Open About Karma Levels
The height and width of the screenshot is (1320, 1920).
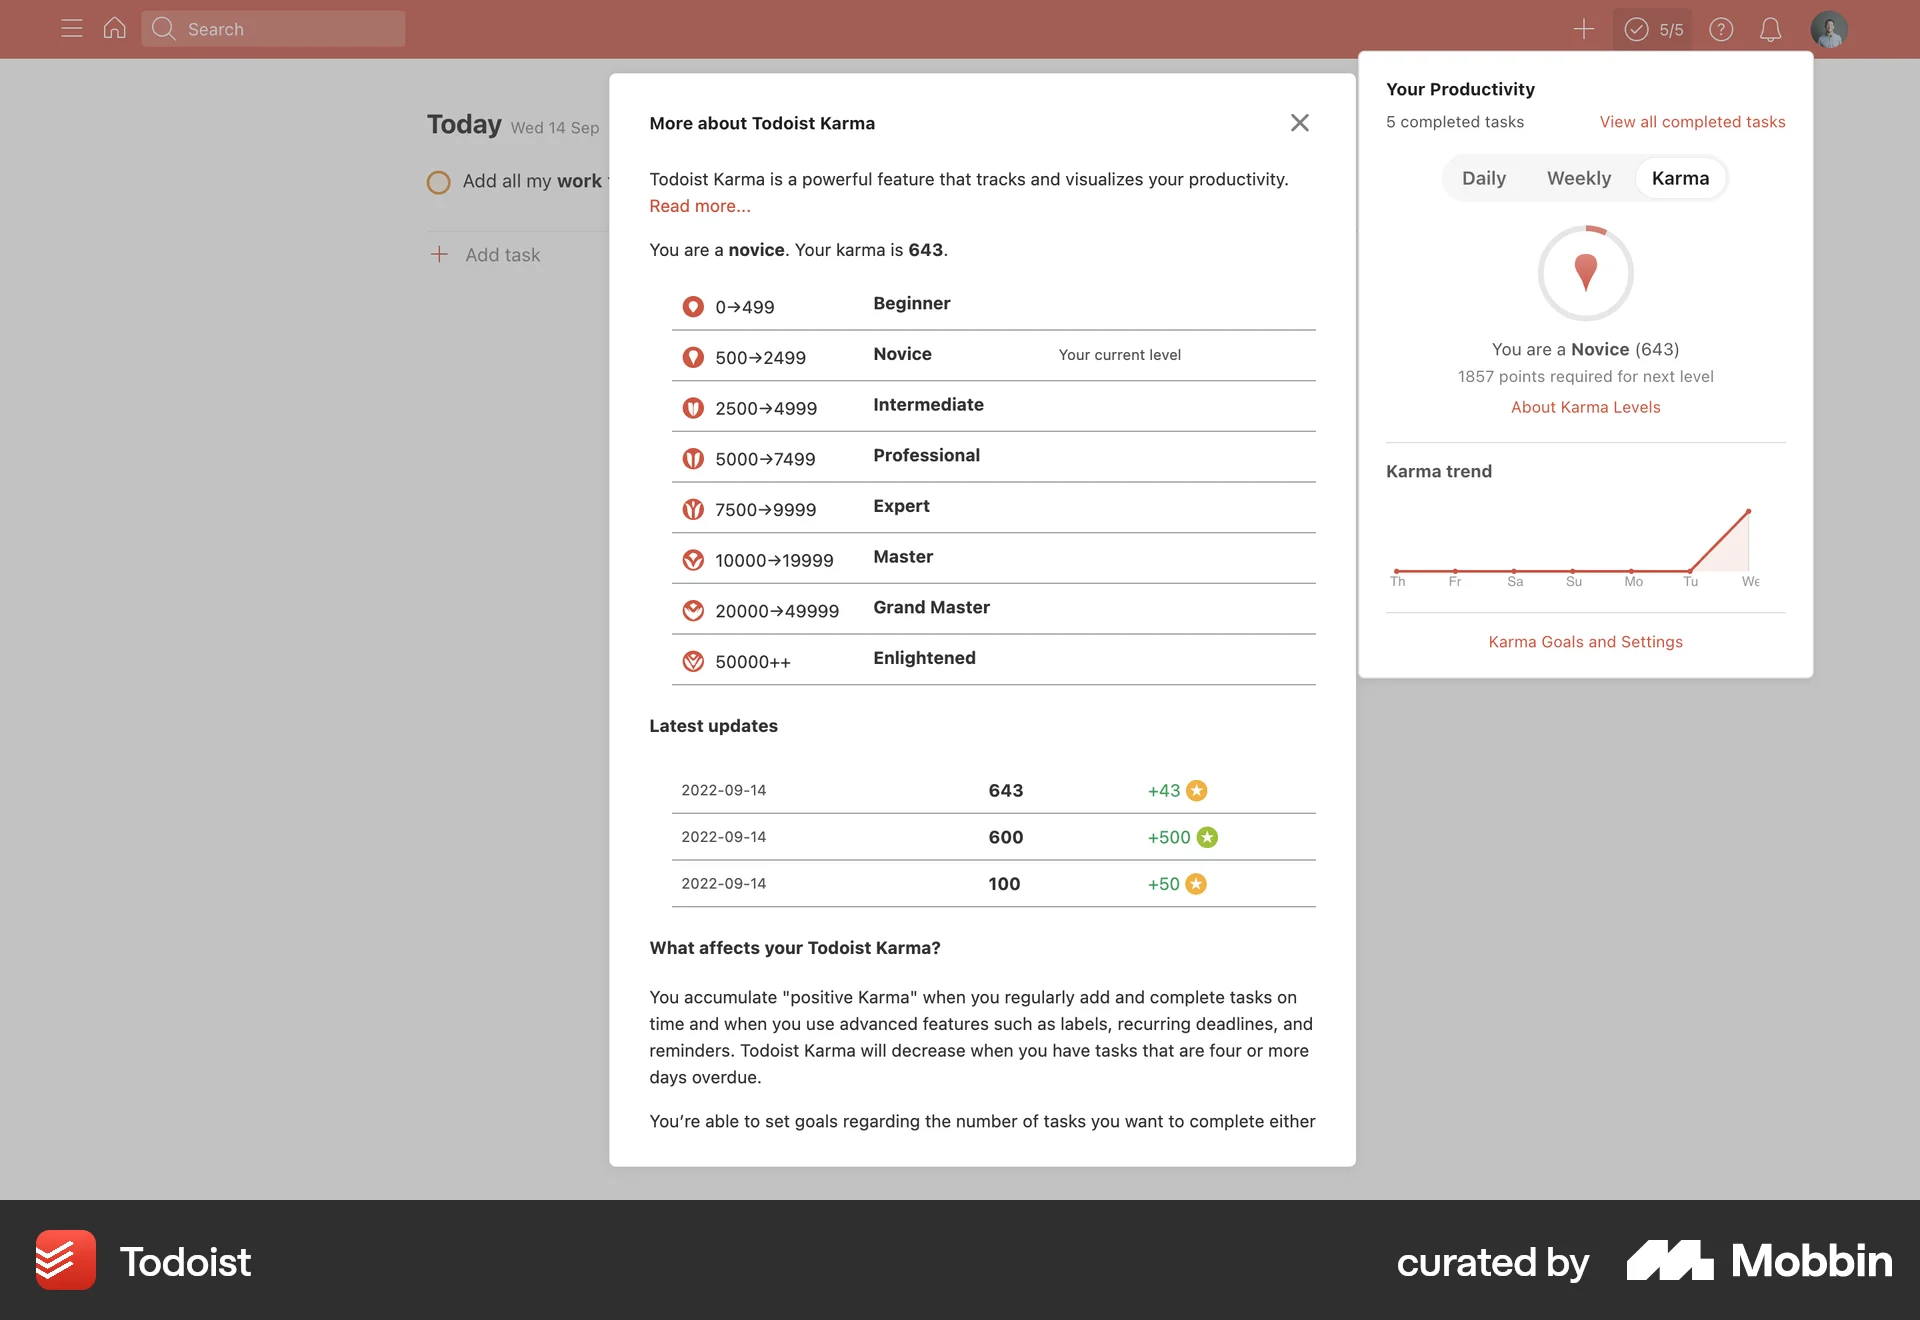(1585, 407)
